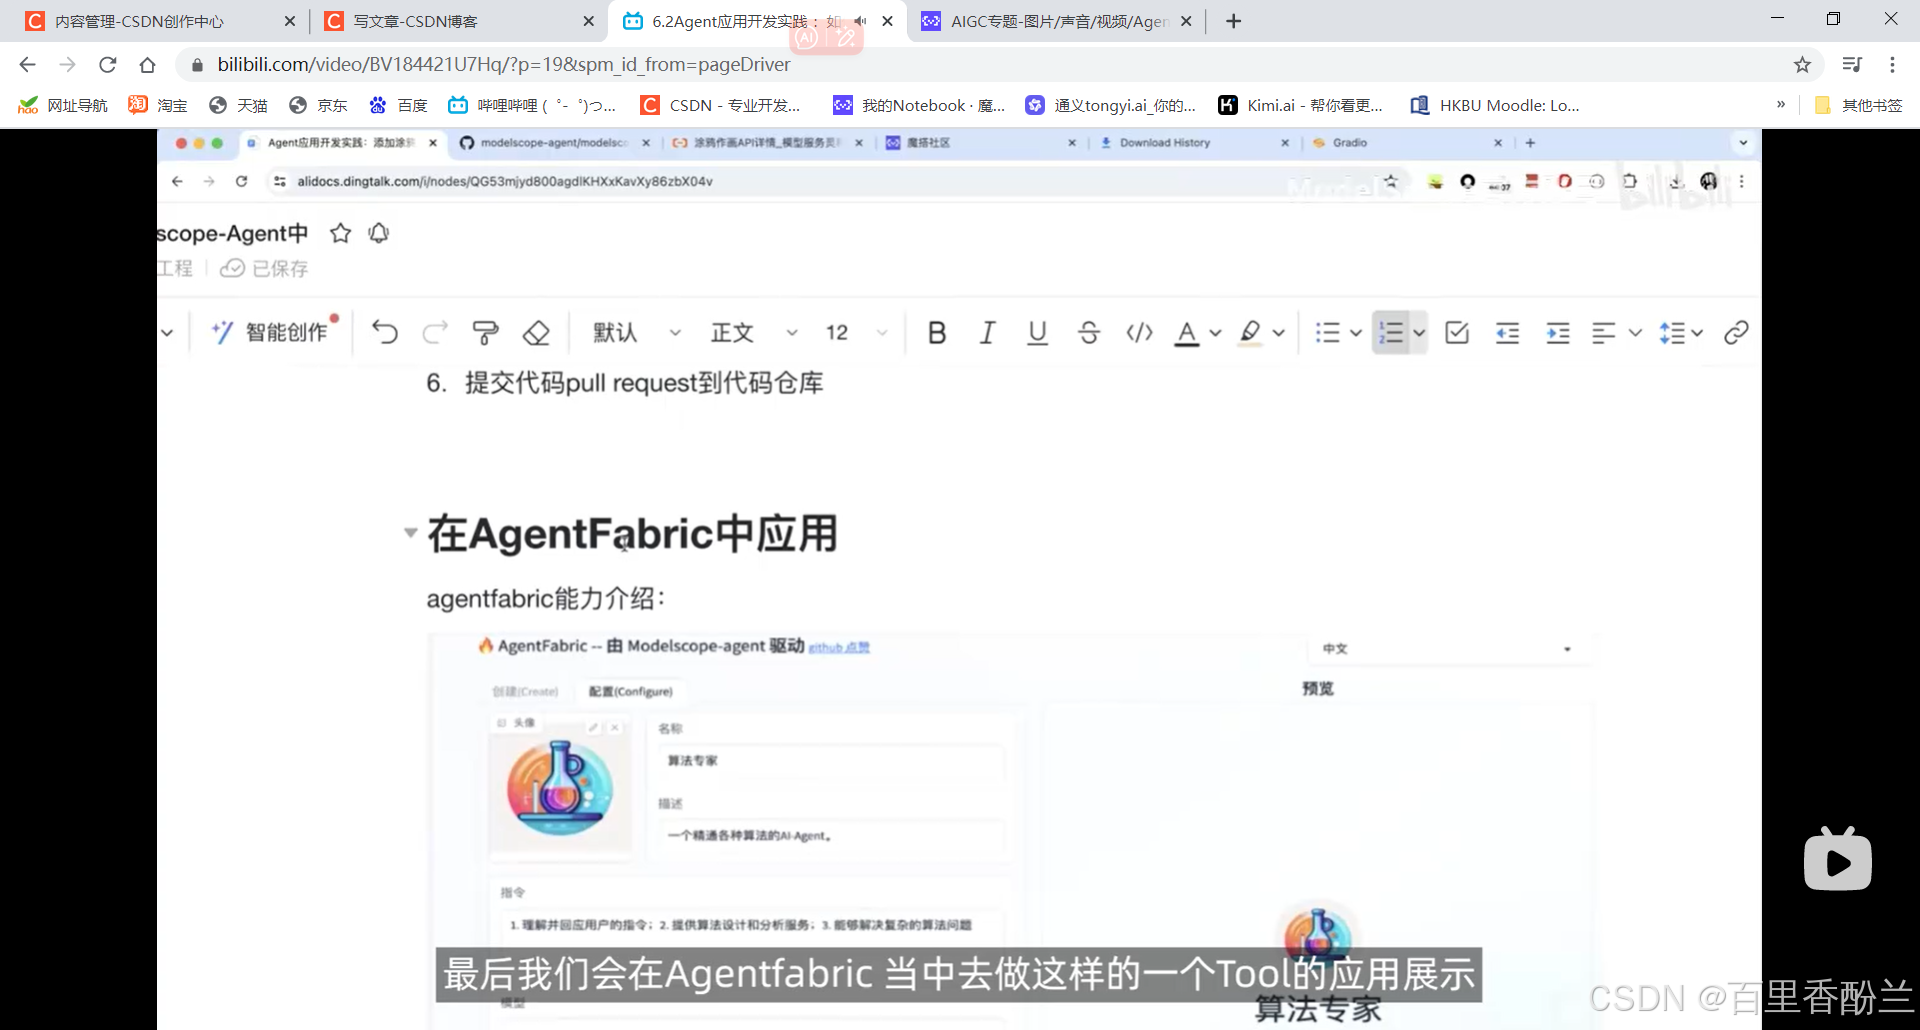
Task: Open a new browser tab
Action: (1234, 21)
